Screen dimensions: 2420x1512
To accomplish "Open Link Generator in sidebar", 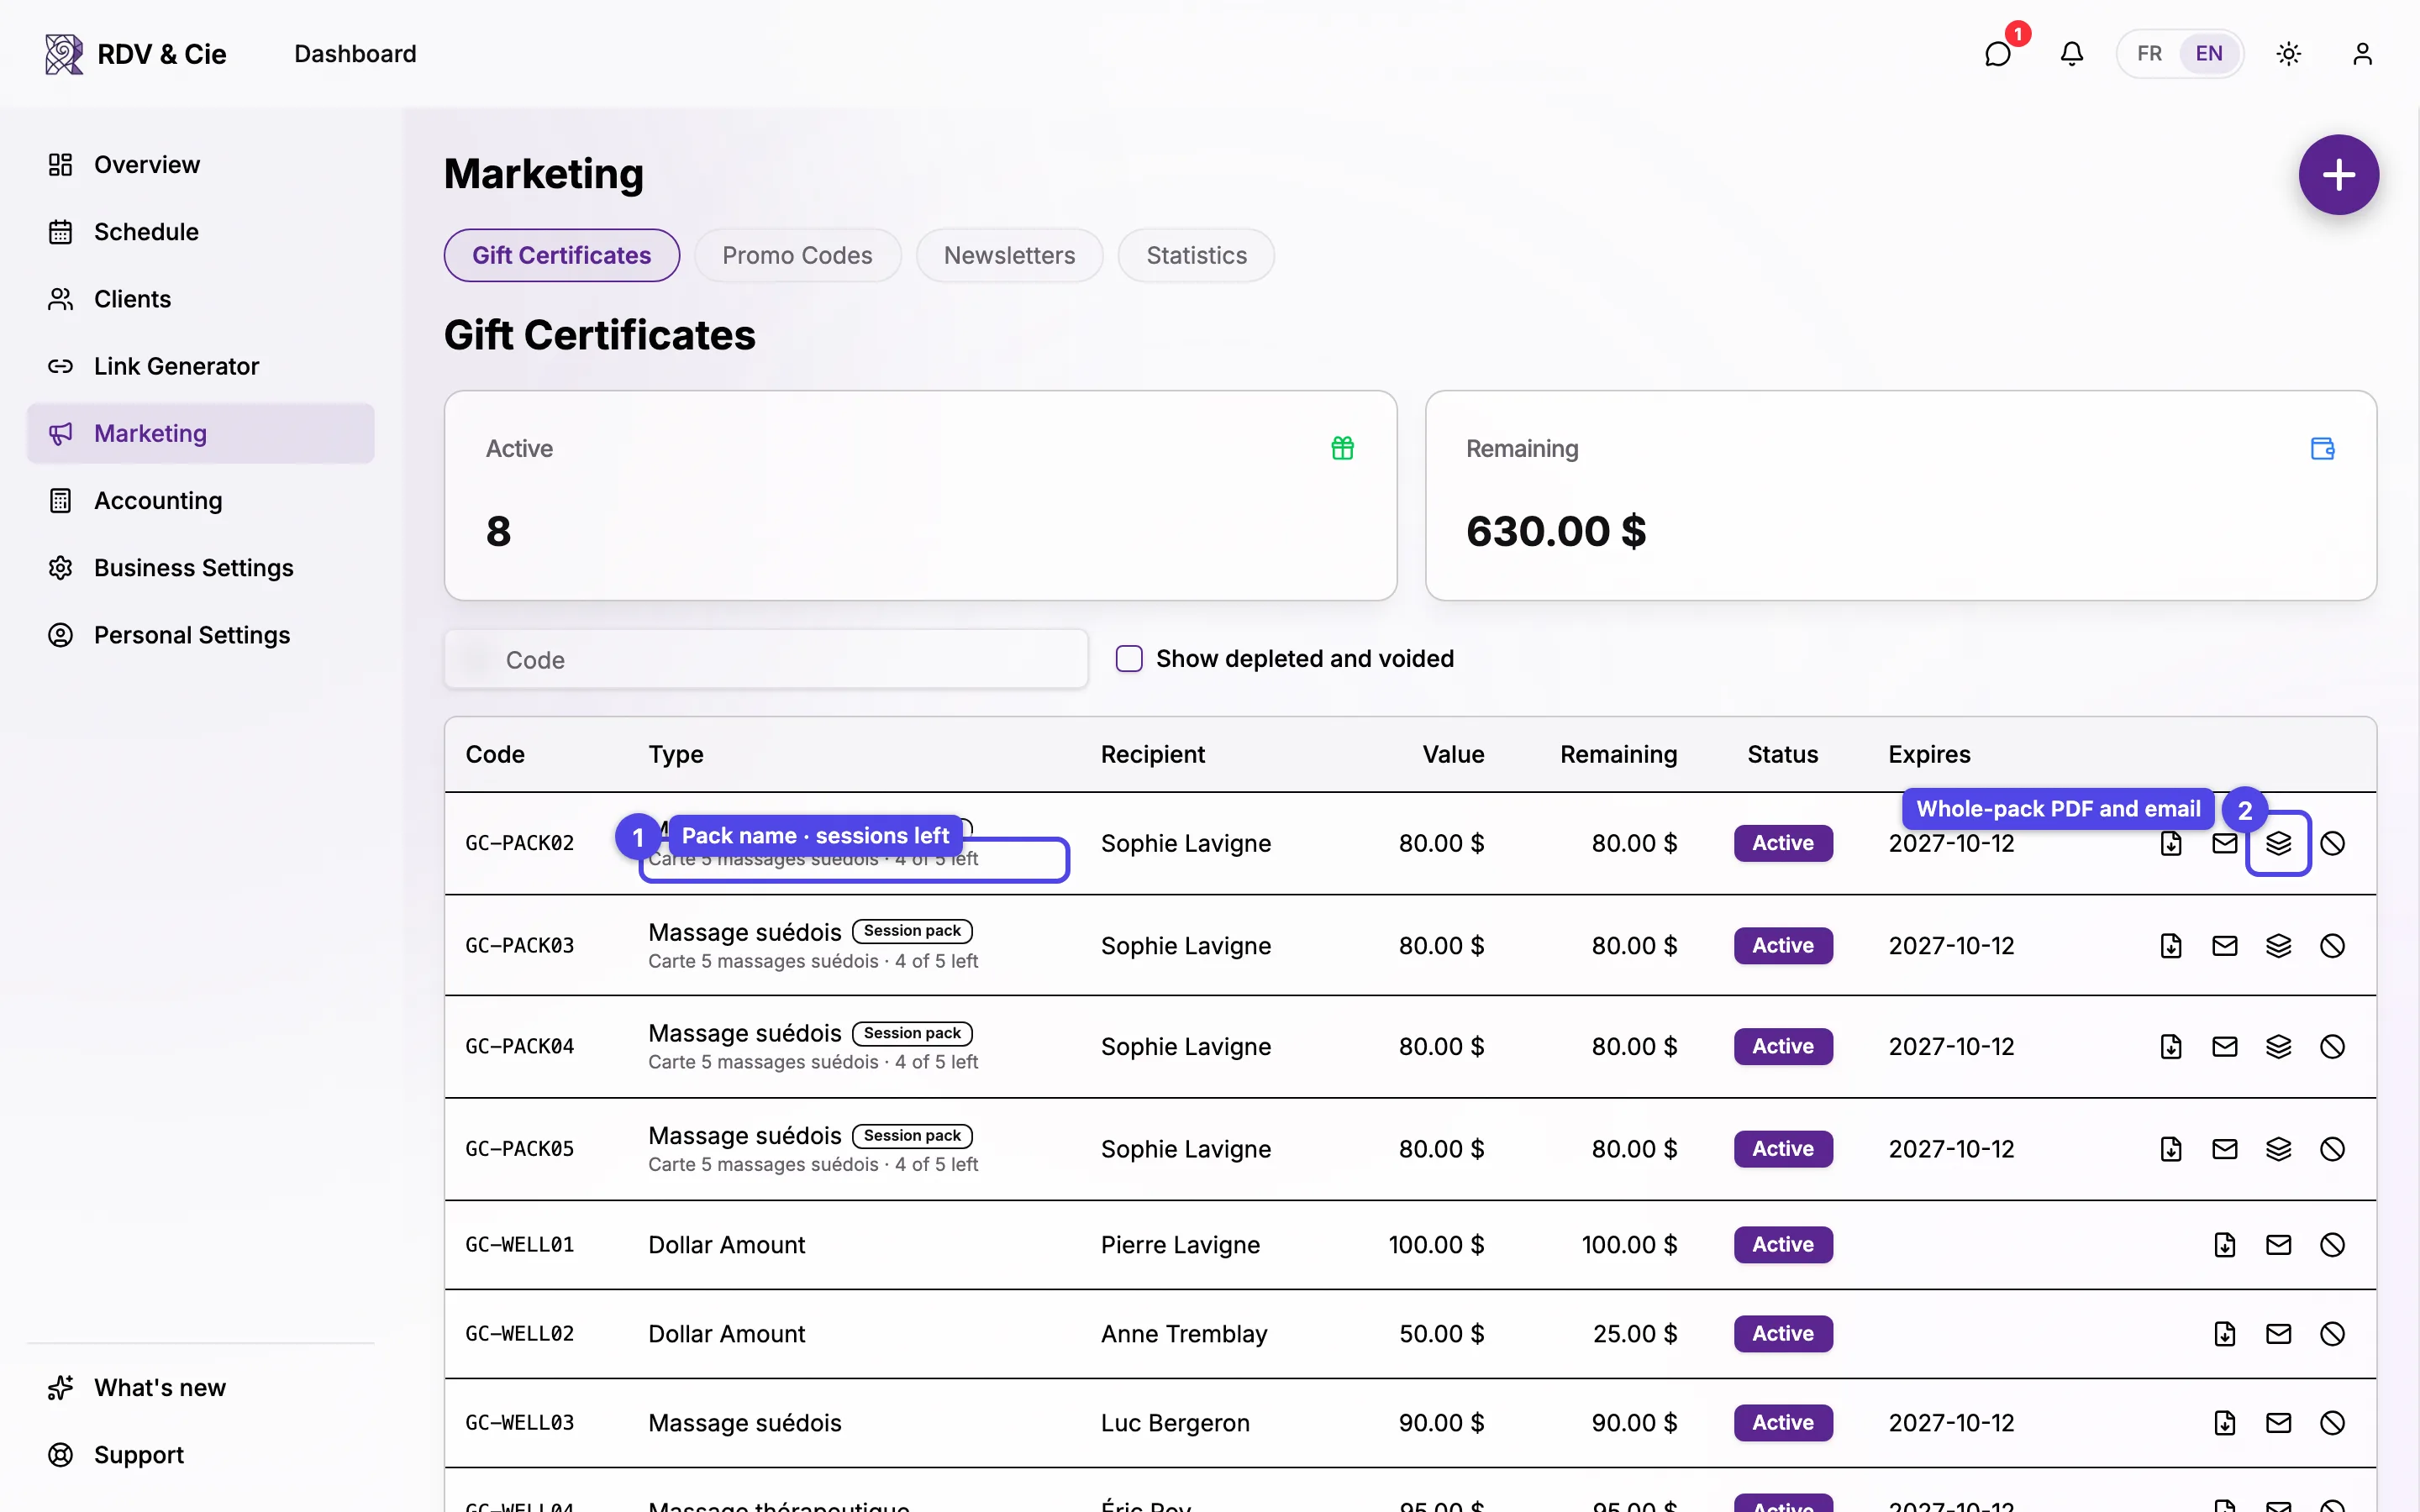I will tap(200, 366).
